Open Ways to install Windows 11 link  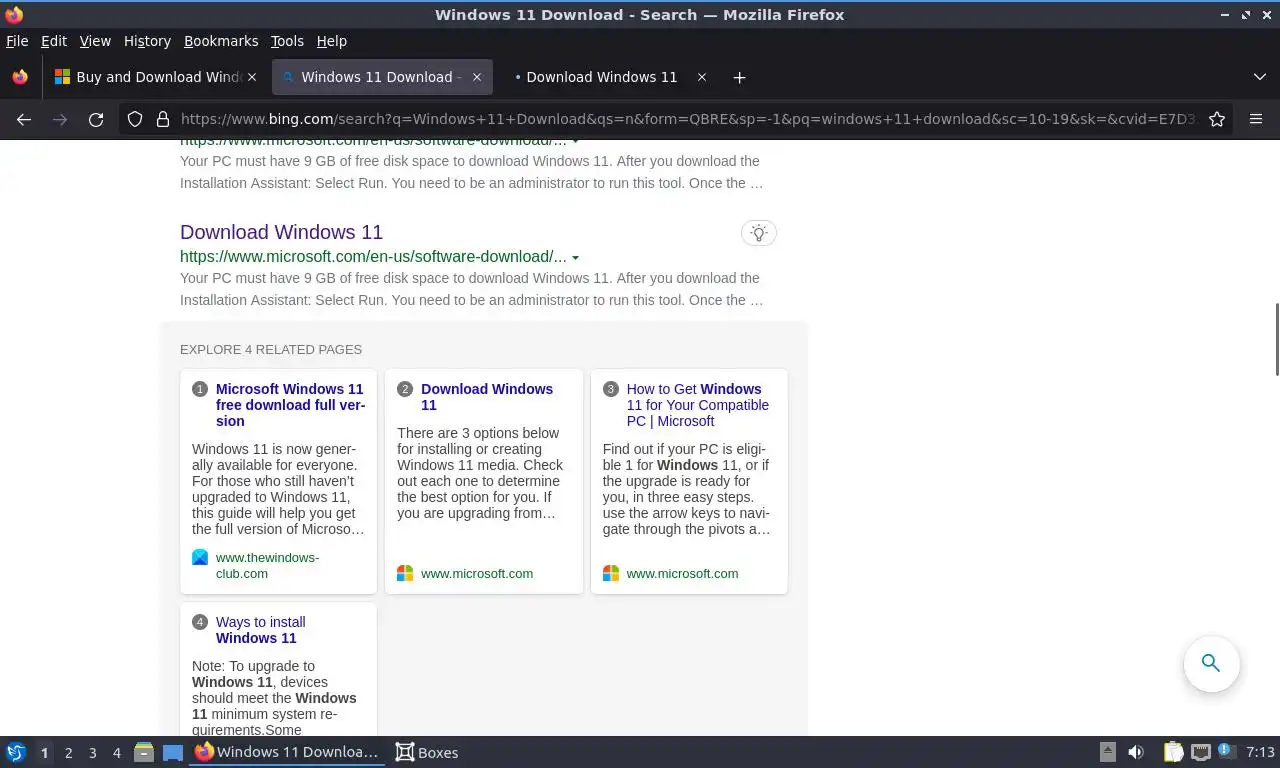[261, 630]
